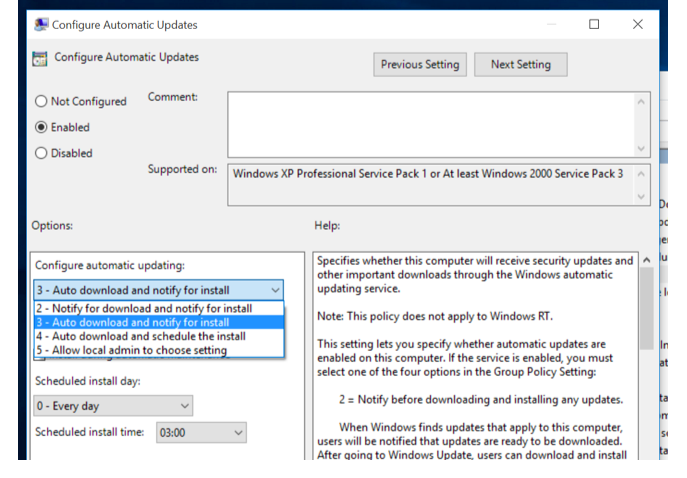The image size is (687, 478).
Task: Click the Configure Automatic Updates title bar icon
Action: [41, 25]
